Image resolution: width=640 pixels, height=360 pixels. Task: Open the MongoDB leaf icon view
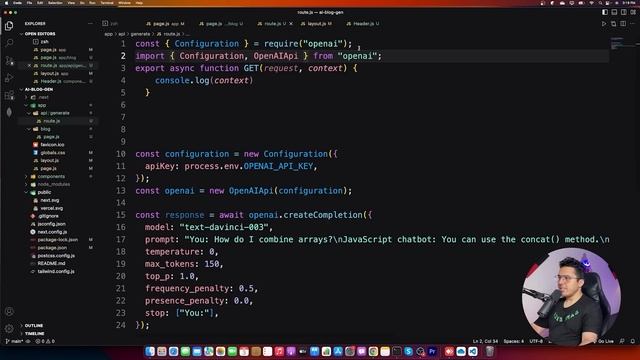(9, 112)
